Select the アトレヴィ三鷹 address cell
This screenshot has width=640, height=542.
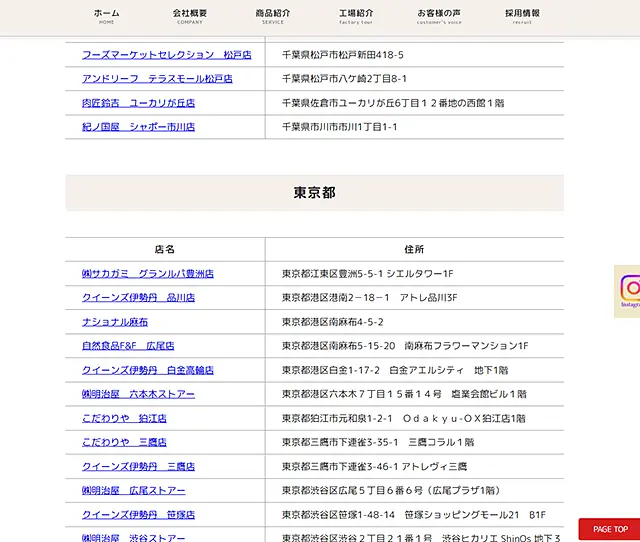pyautogui.click(x=374, y=466)
